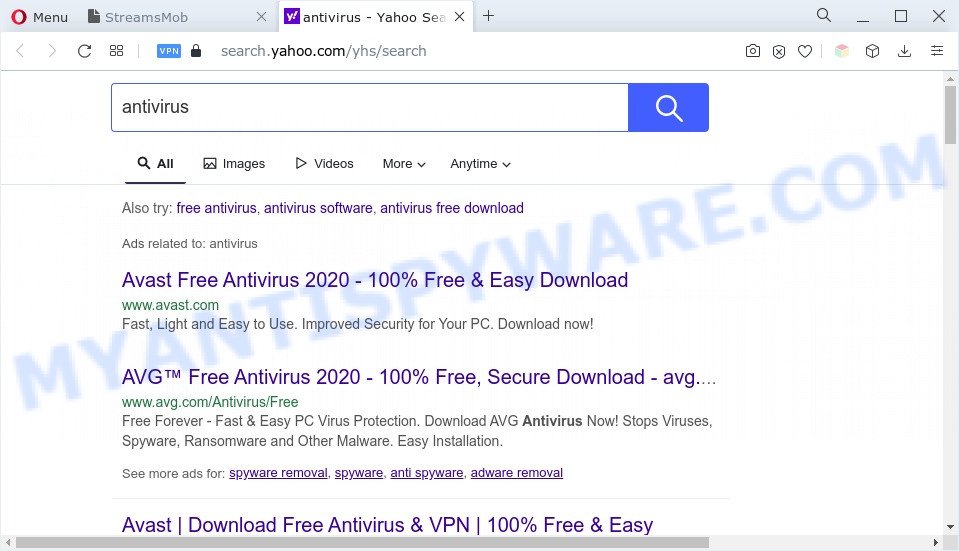Screen dimensions: 959x551
Task: Open 'spyware' ads link
Action: [359, 473]
